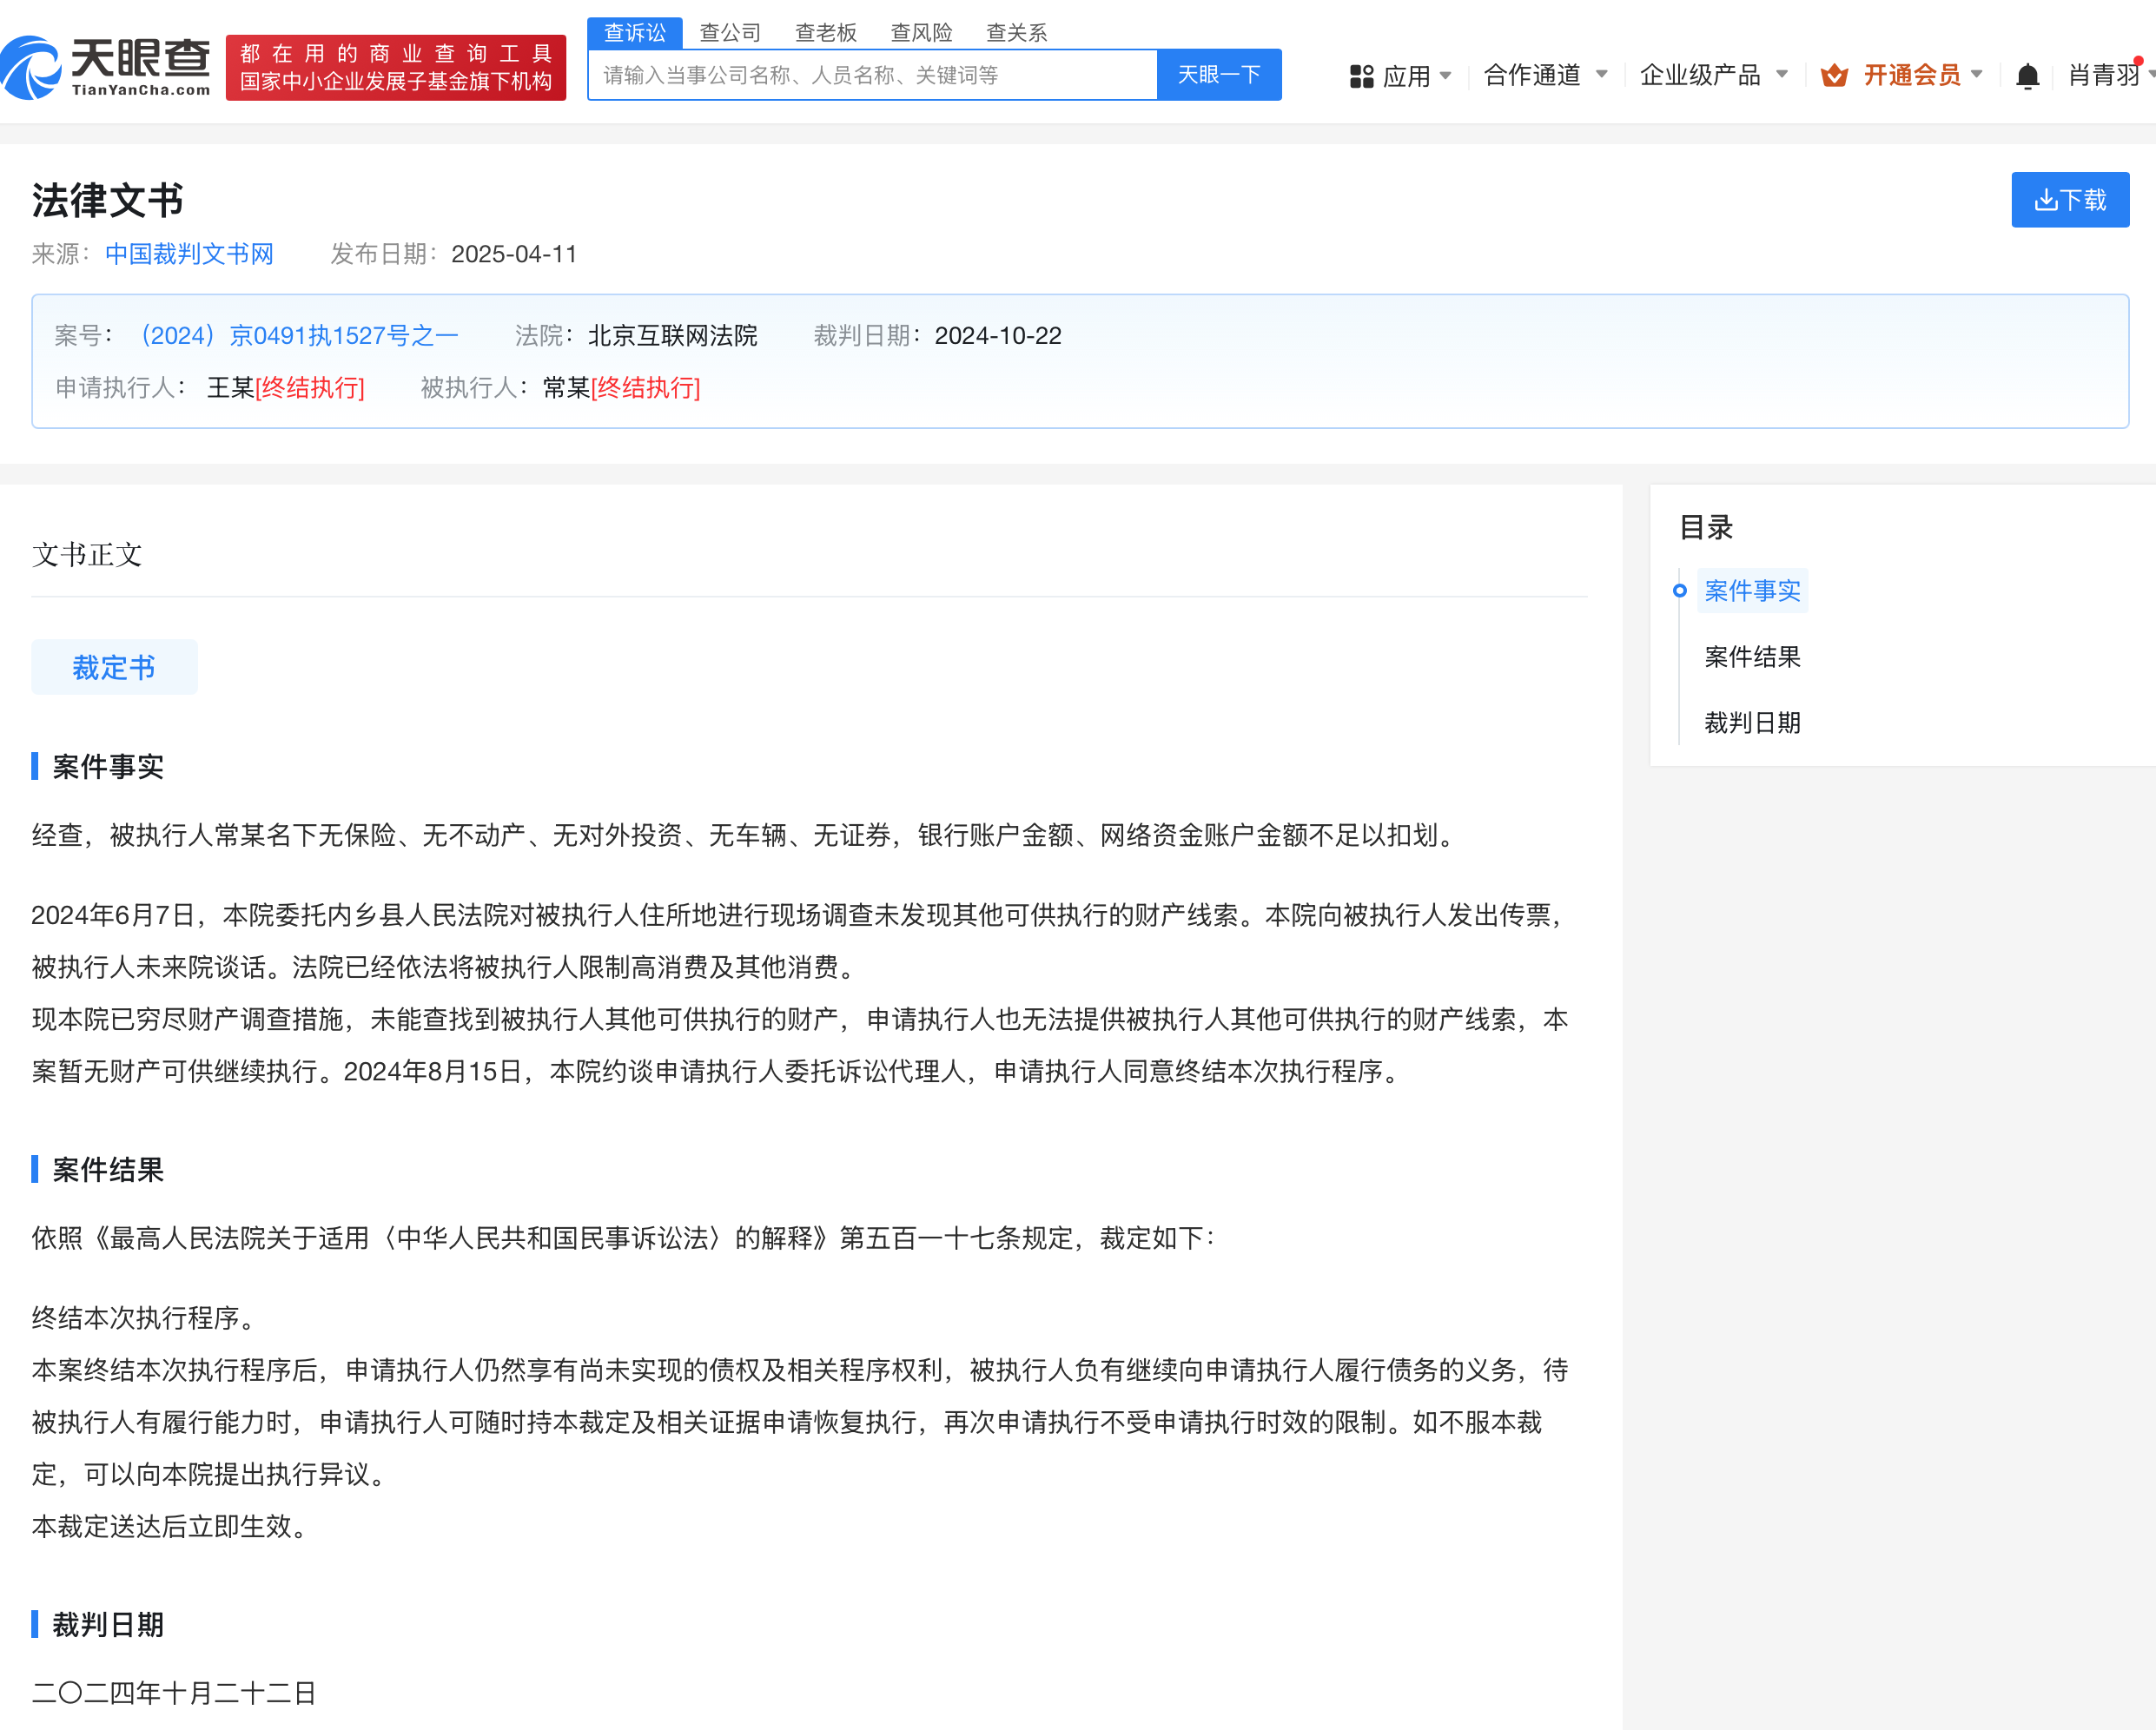Download the legal document
Screen dimensions: 2156x1730
[x=2069, y=200]
